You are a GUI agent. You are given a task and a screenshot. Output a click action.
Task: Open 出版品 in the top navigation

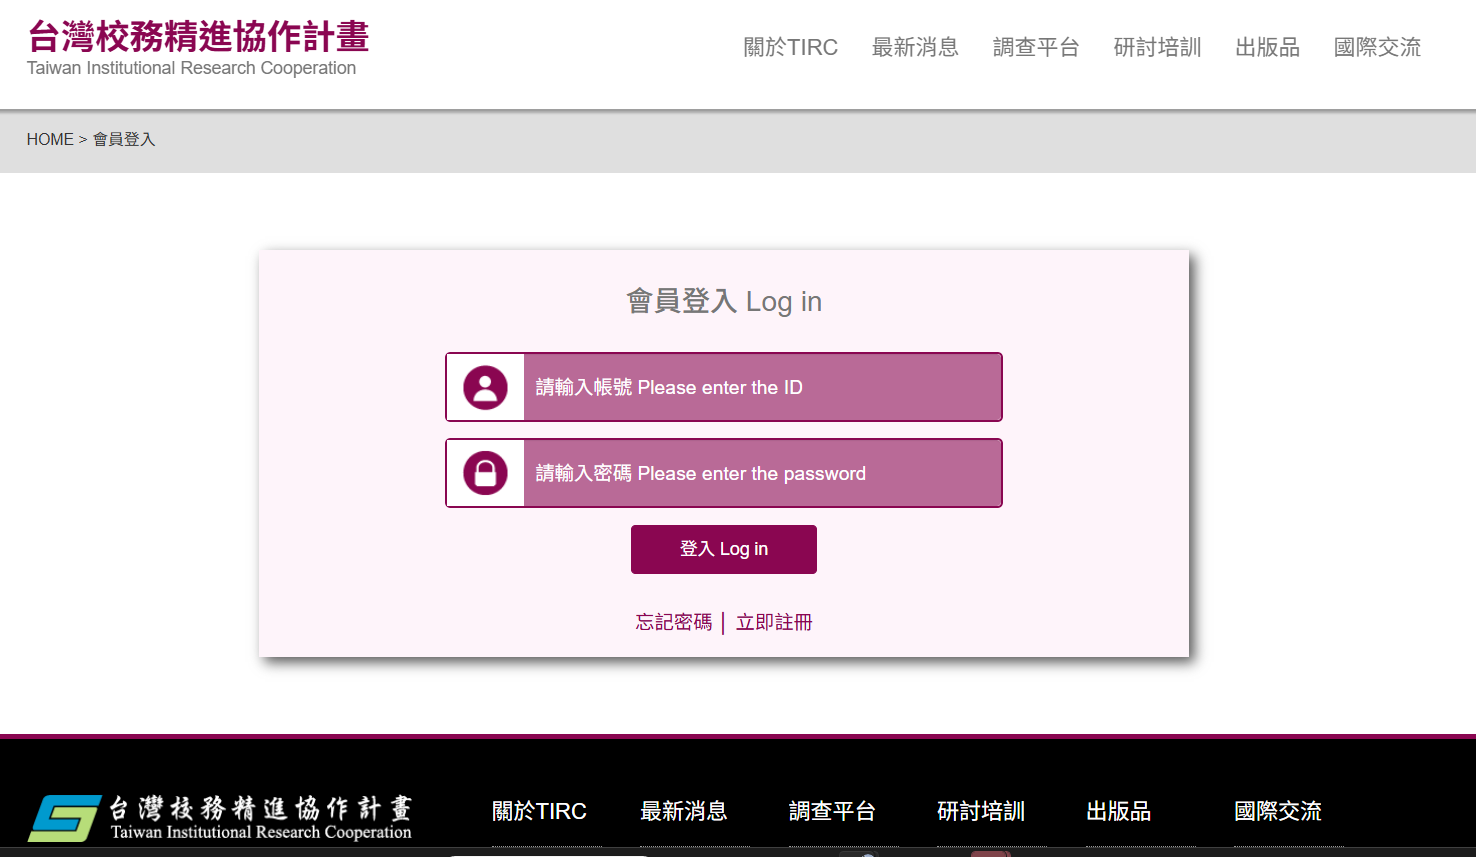pyautogui.click(x=1267, y=47)
